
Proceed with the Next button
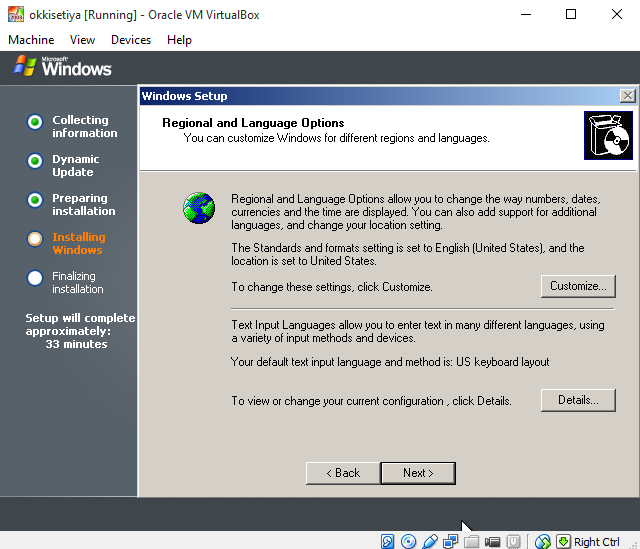pos(418,473)
